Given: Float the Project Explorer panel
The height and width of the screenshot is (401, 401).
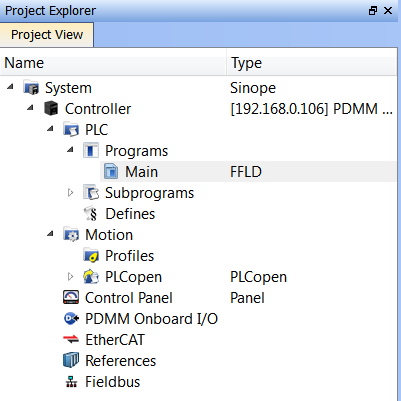Looking at the screenshot, I should [x=373, y=11].
